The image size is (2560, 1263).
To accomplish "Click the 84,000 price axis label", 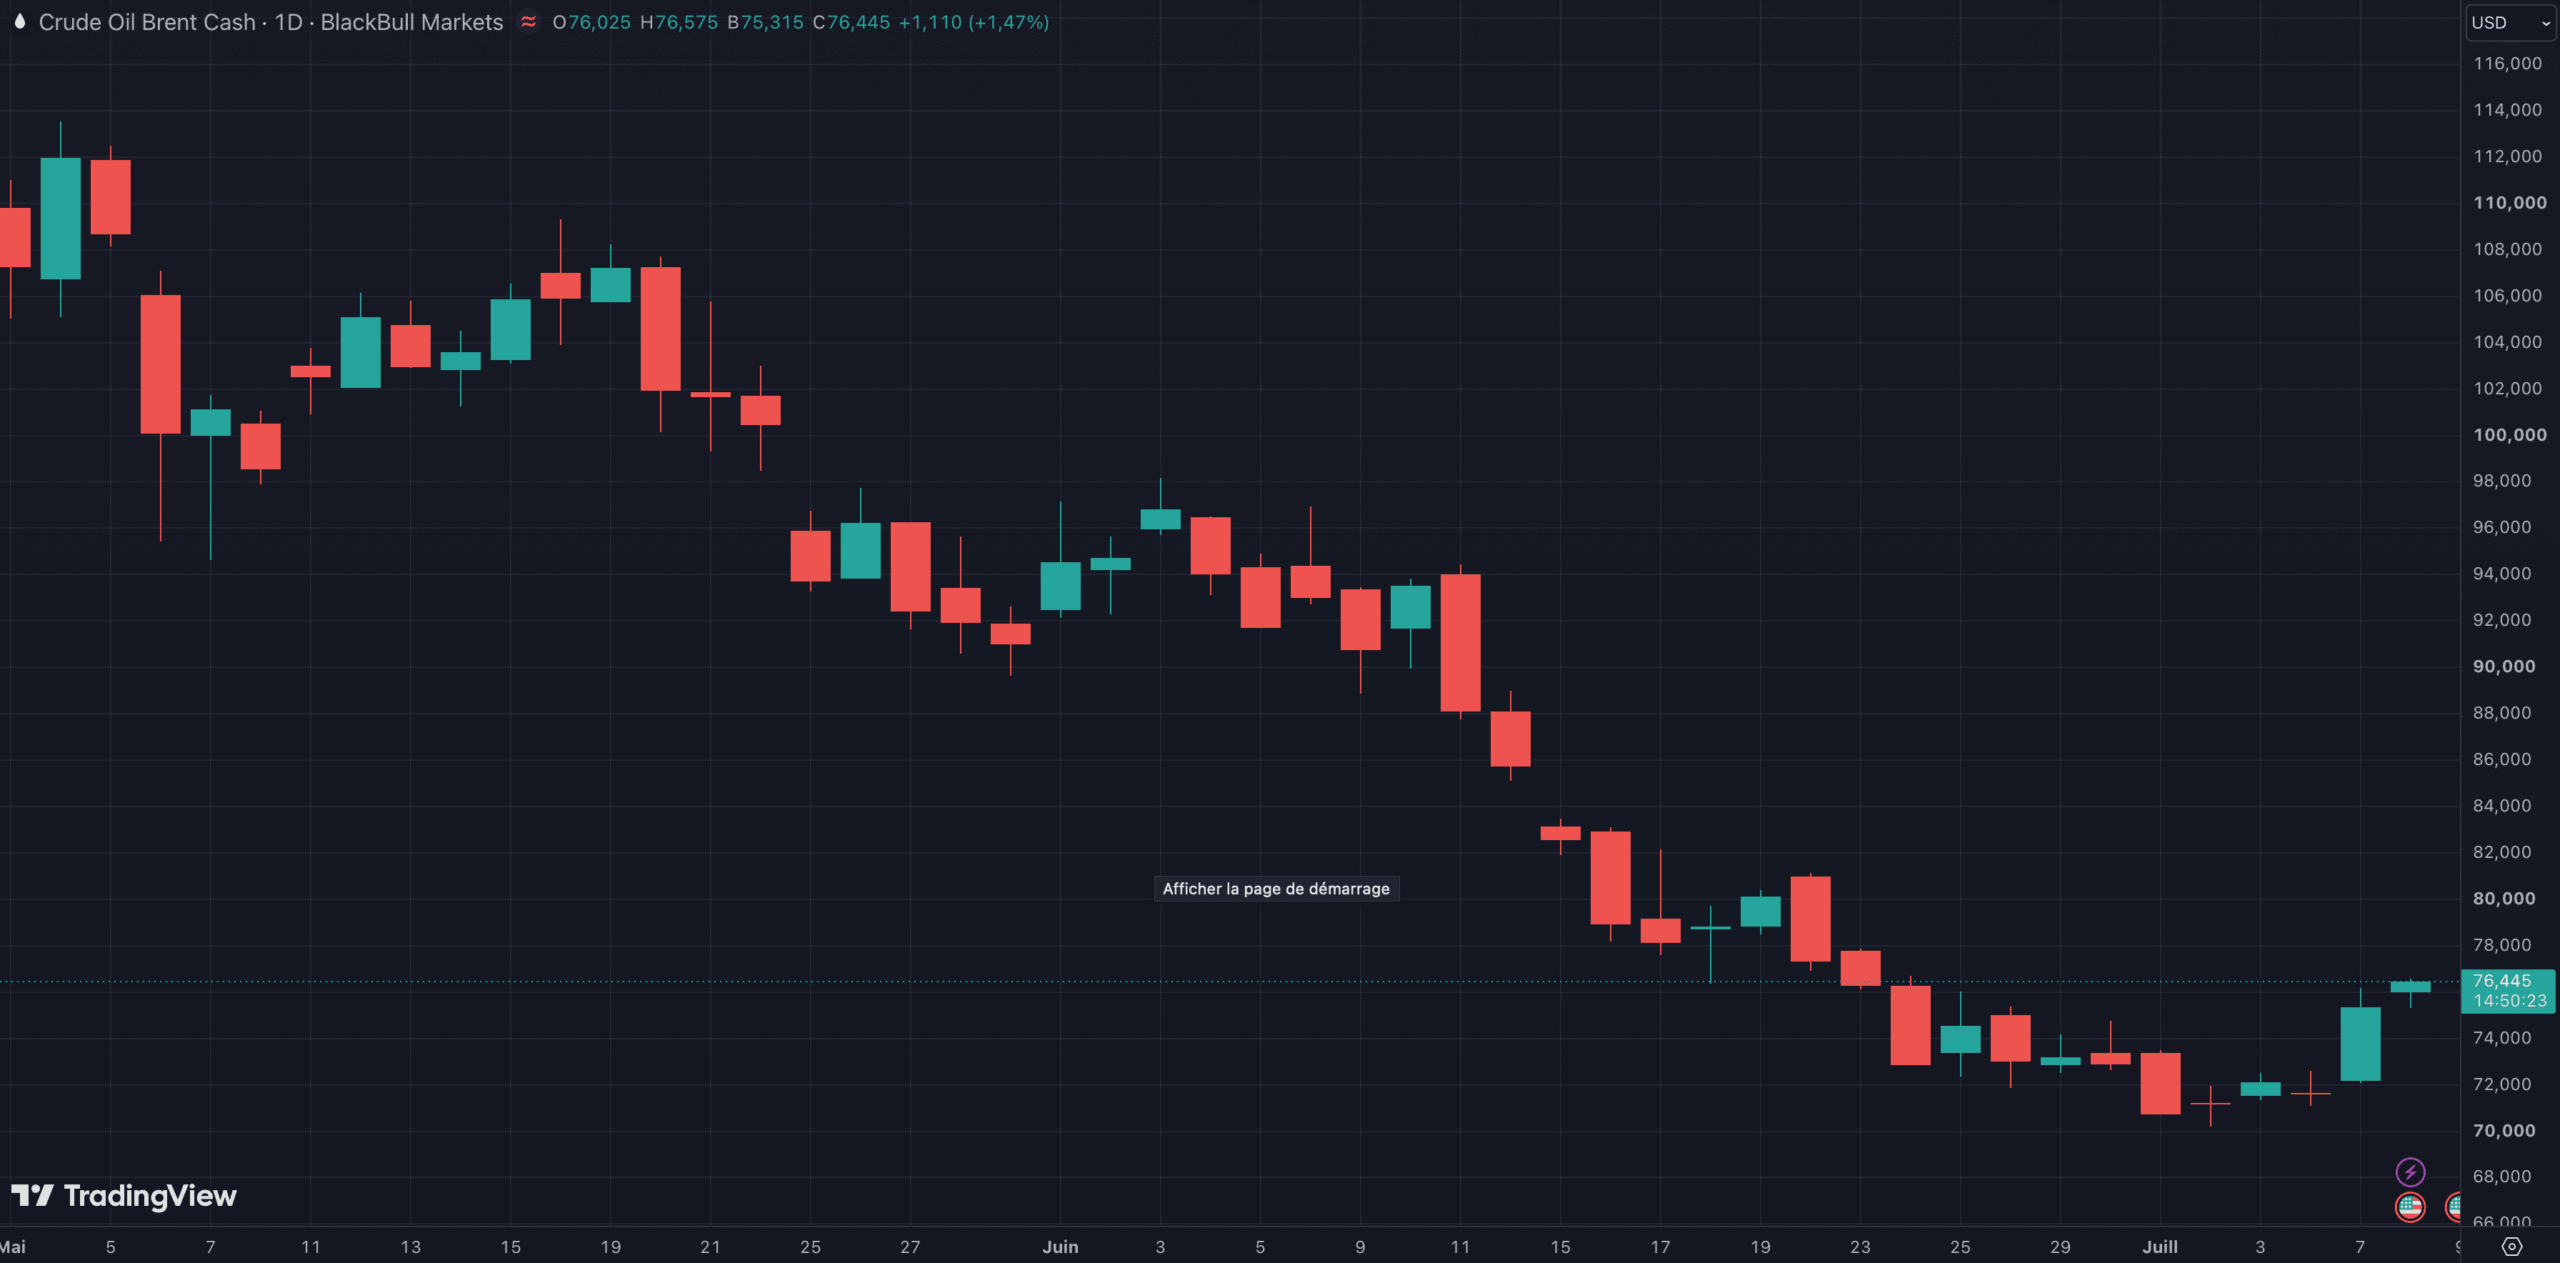I will [x=2502, y=805].
